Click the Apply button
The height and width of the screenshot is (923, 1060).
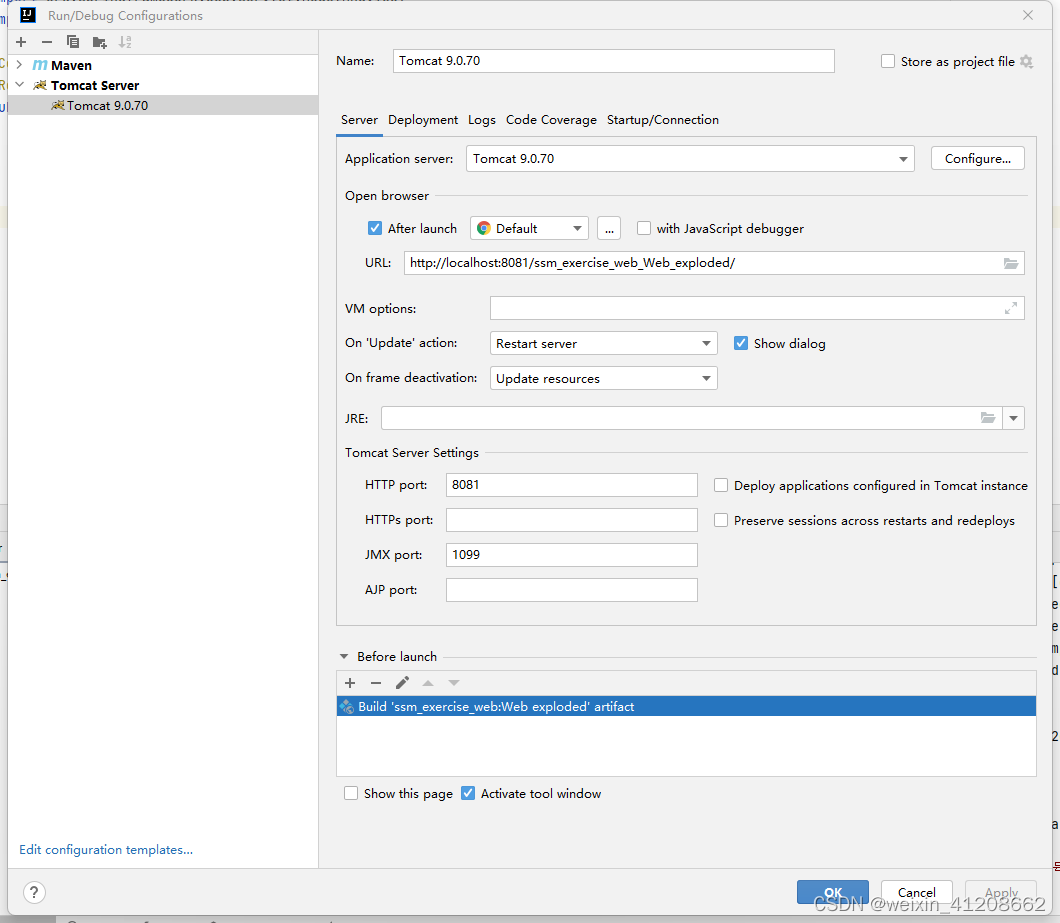coord(1001,892)
